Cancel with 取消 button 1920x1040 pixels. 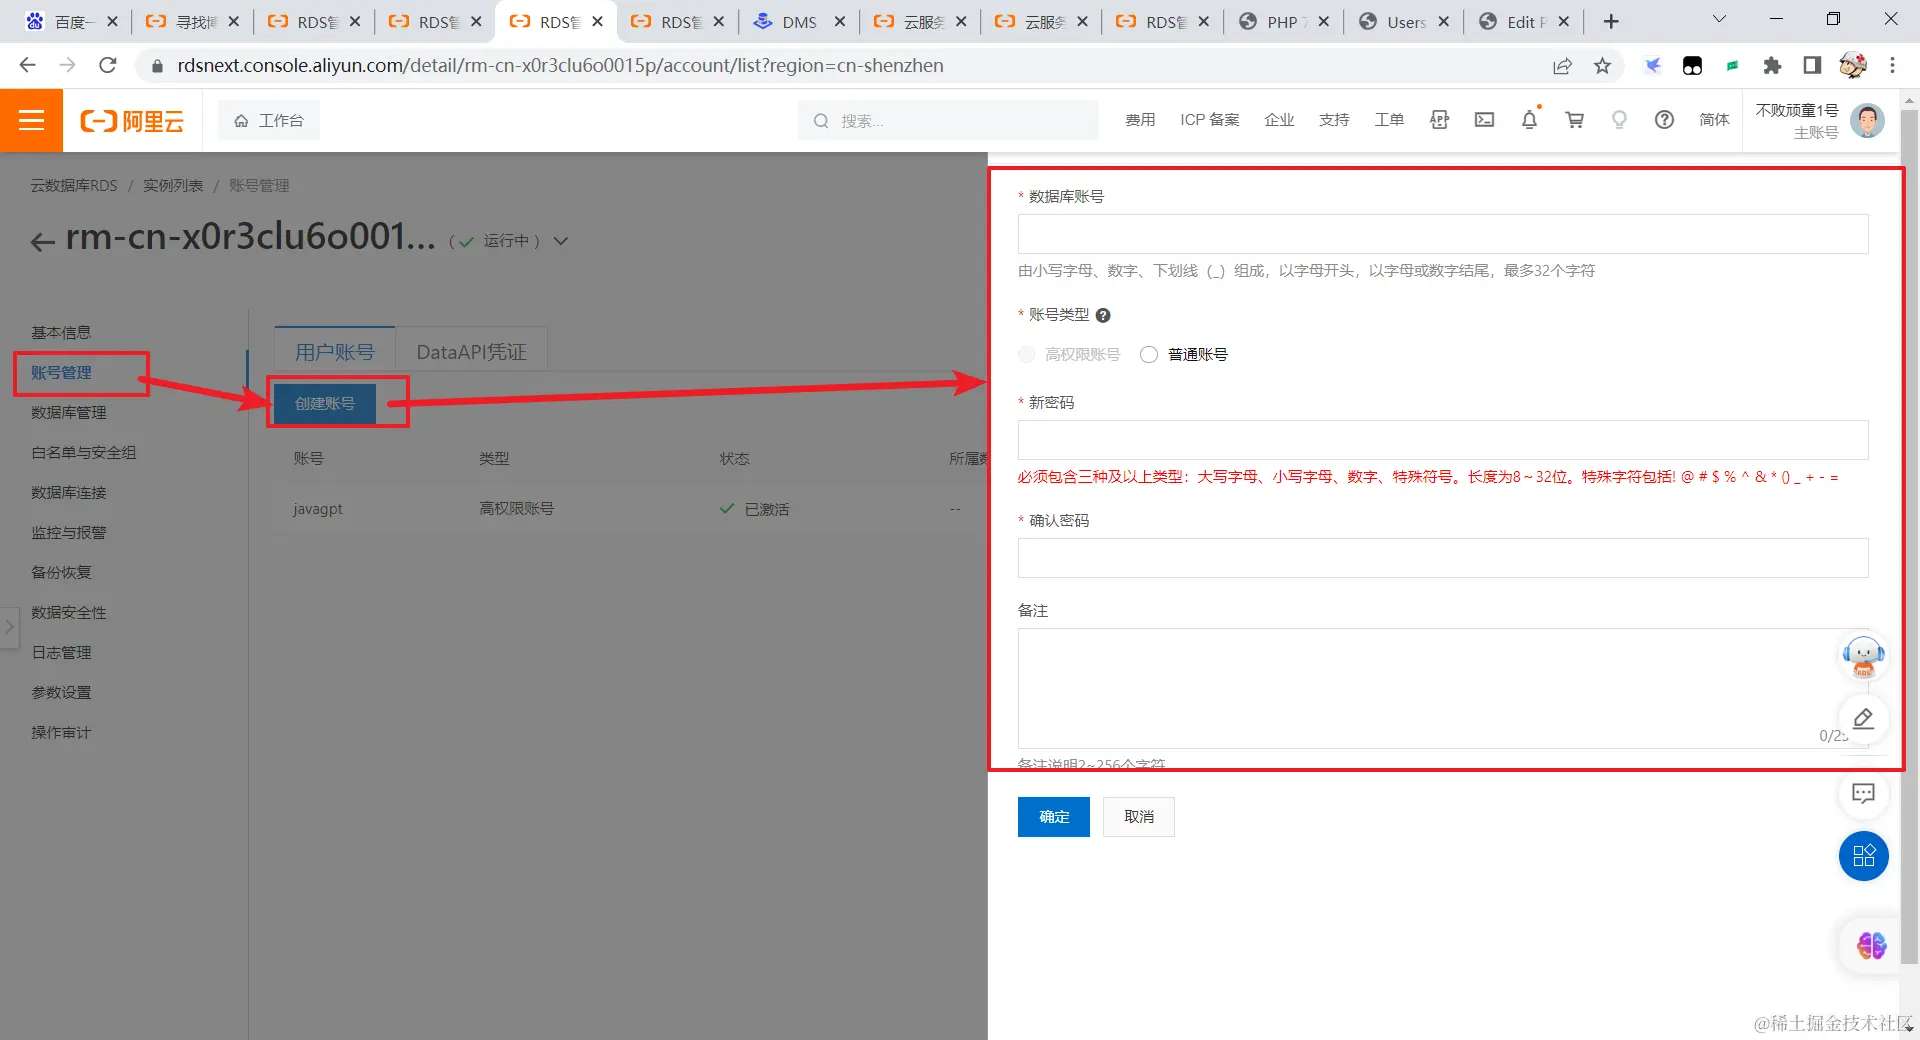1139,817
